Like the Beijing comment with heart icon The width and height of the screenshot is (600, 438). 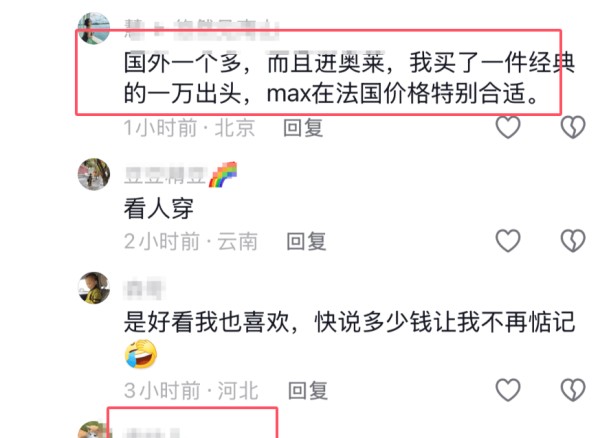pyautogui.click(x=508, y=127)
